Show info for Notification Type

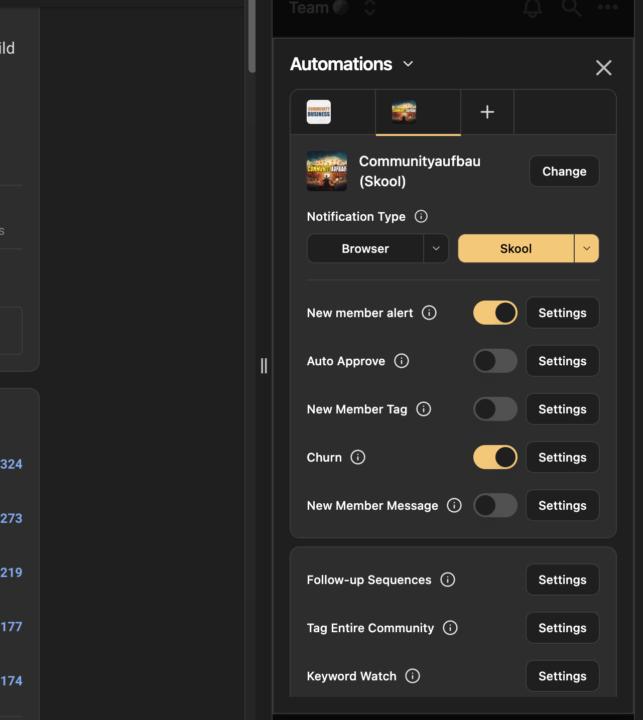(x=421, y=216)
